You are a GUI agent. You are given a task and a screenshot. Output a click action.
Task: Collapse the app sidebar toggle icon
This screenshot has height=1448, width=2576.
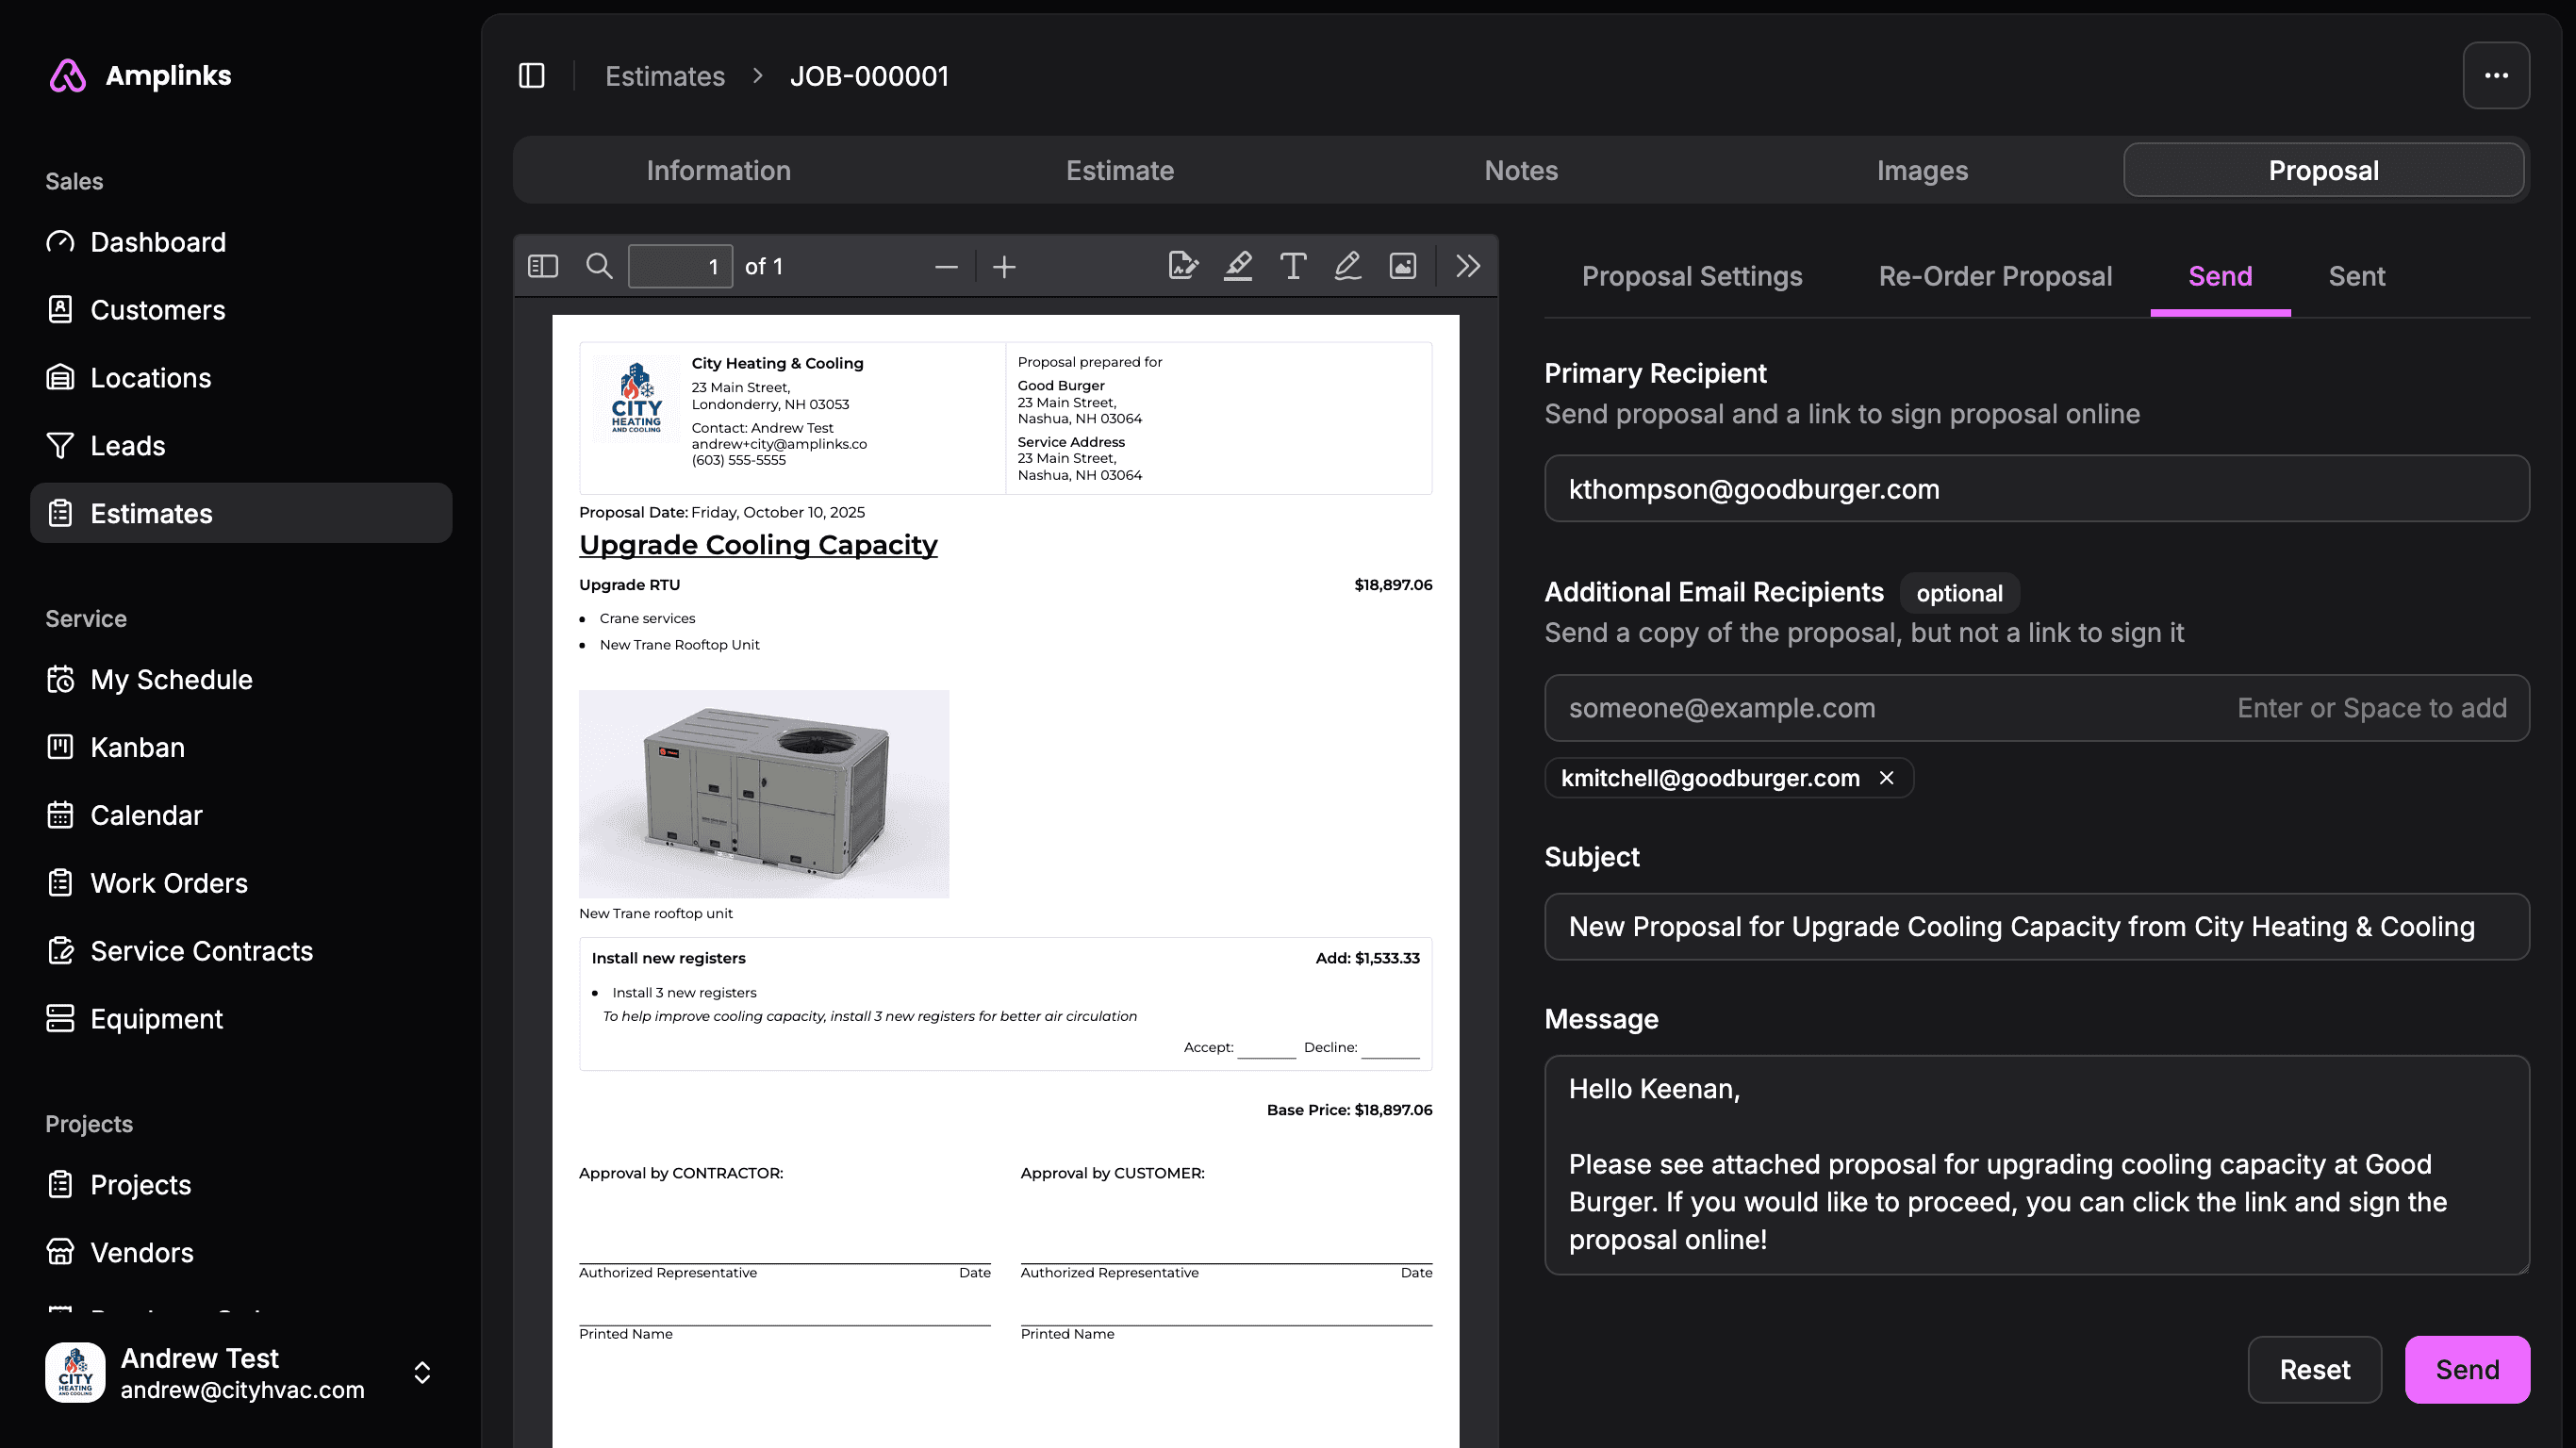(x=532, y=76)
